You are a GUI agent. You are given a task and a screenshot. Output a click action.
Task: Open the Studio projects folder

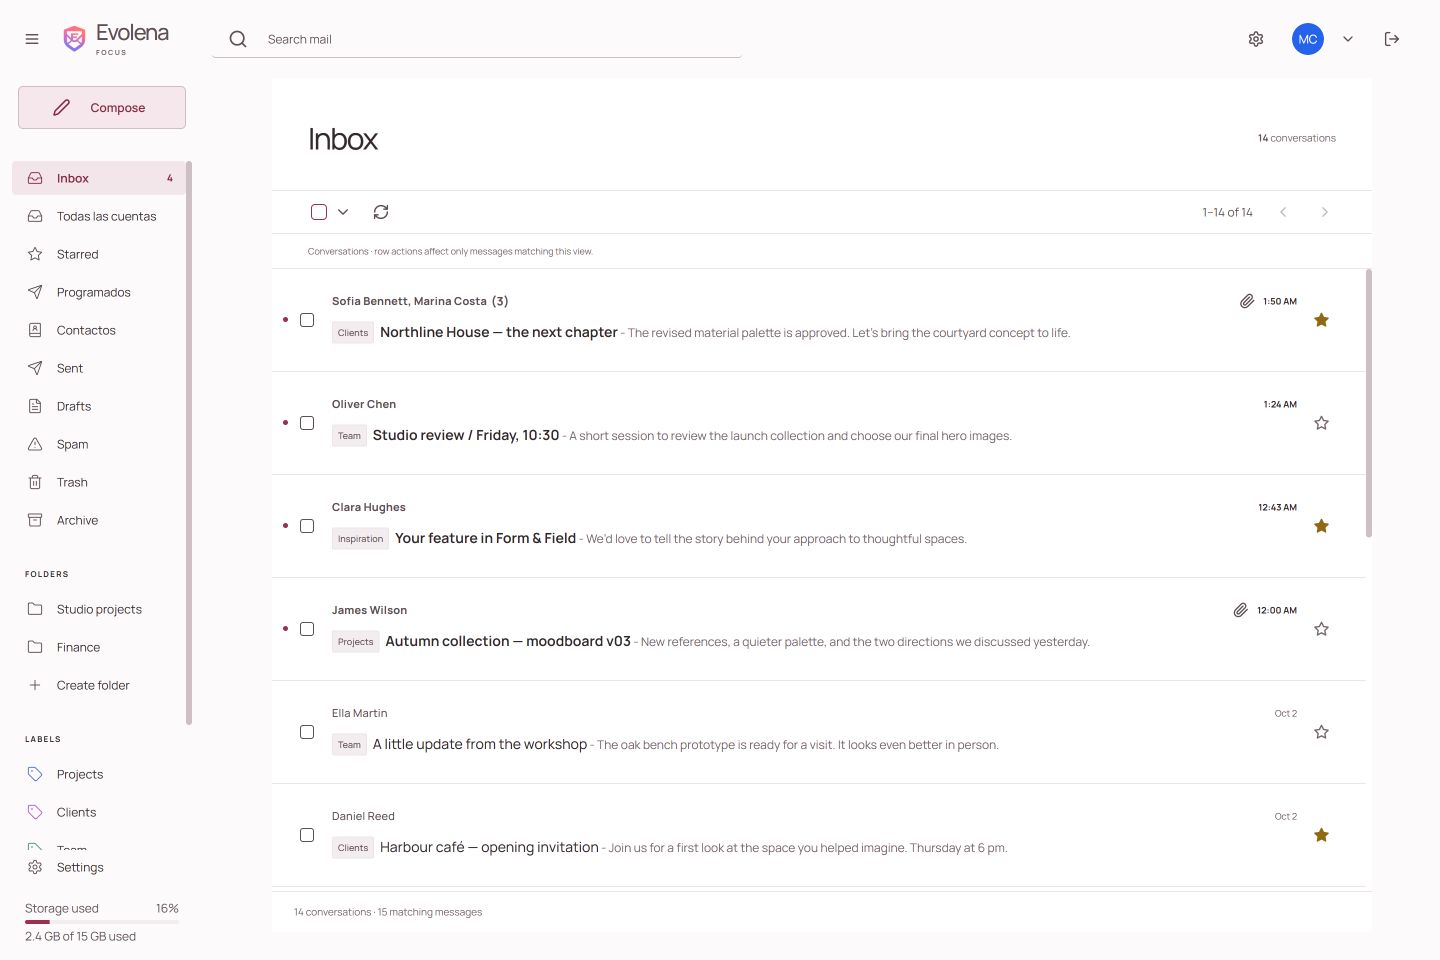pyautogui.click(x=99, y=609)
